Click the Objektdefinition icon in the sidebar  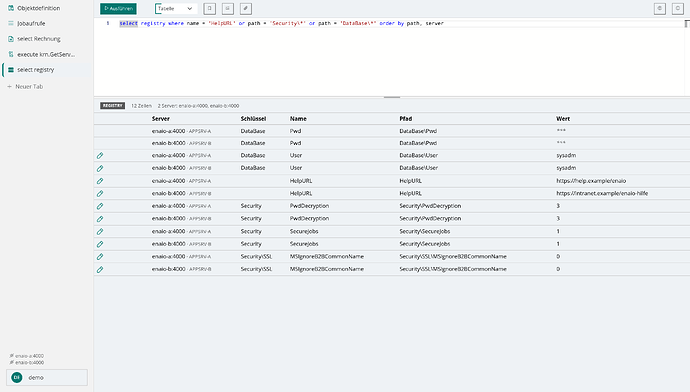11,8
